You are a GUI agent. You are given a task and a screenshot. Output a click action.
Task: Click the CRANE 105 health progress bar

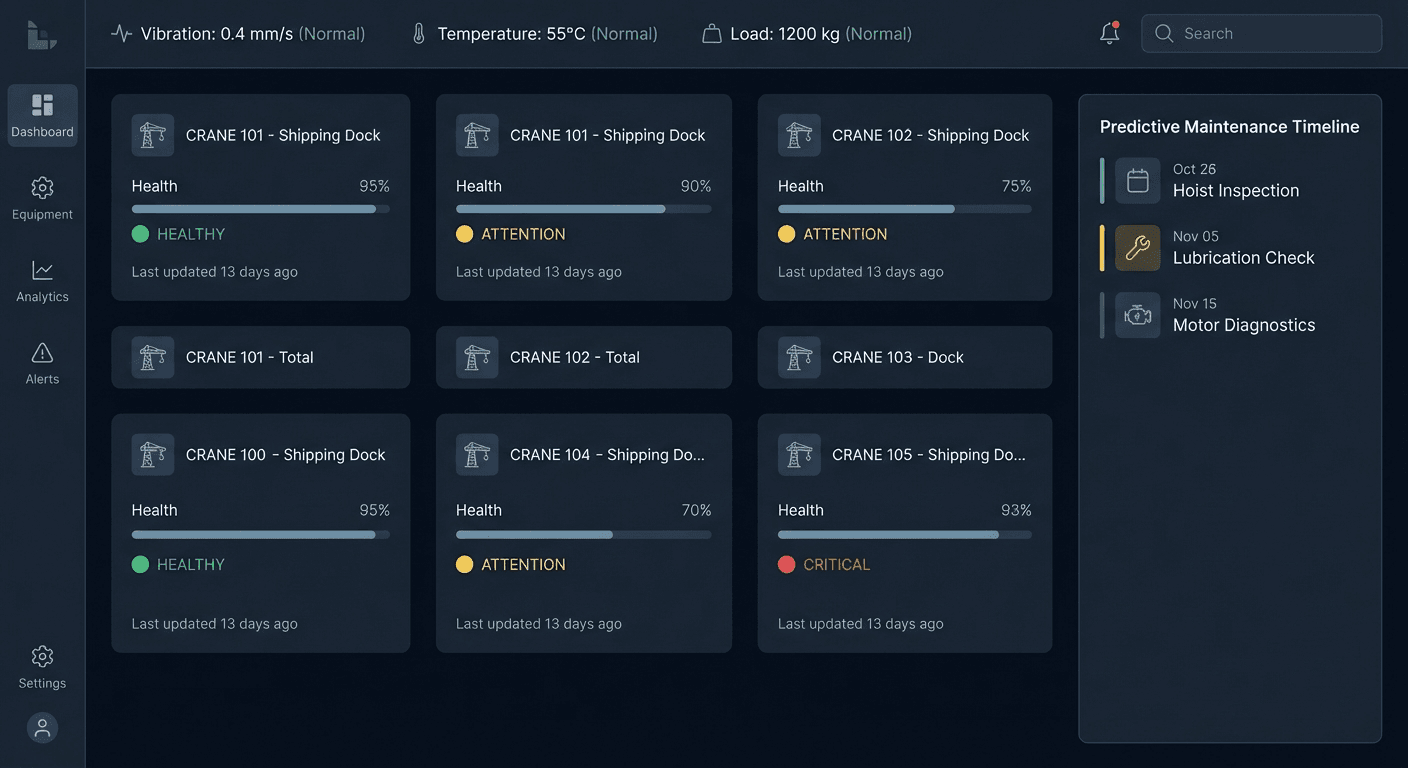click(x=904, y=535)
